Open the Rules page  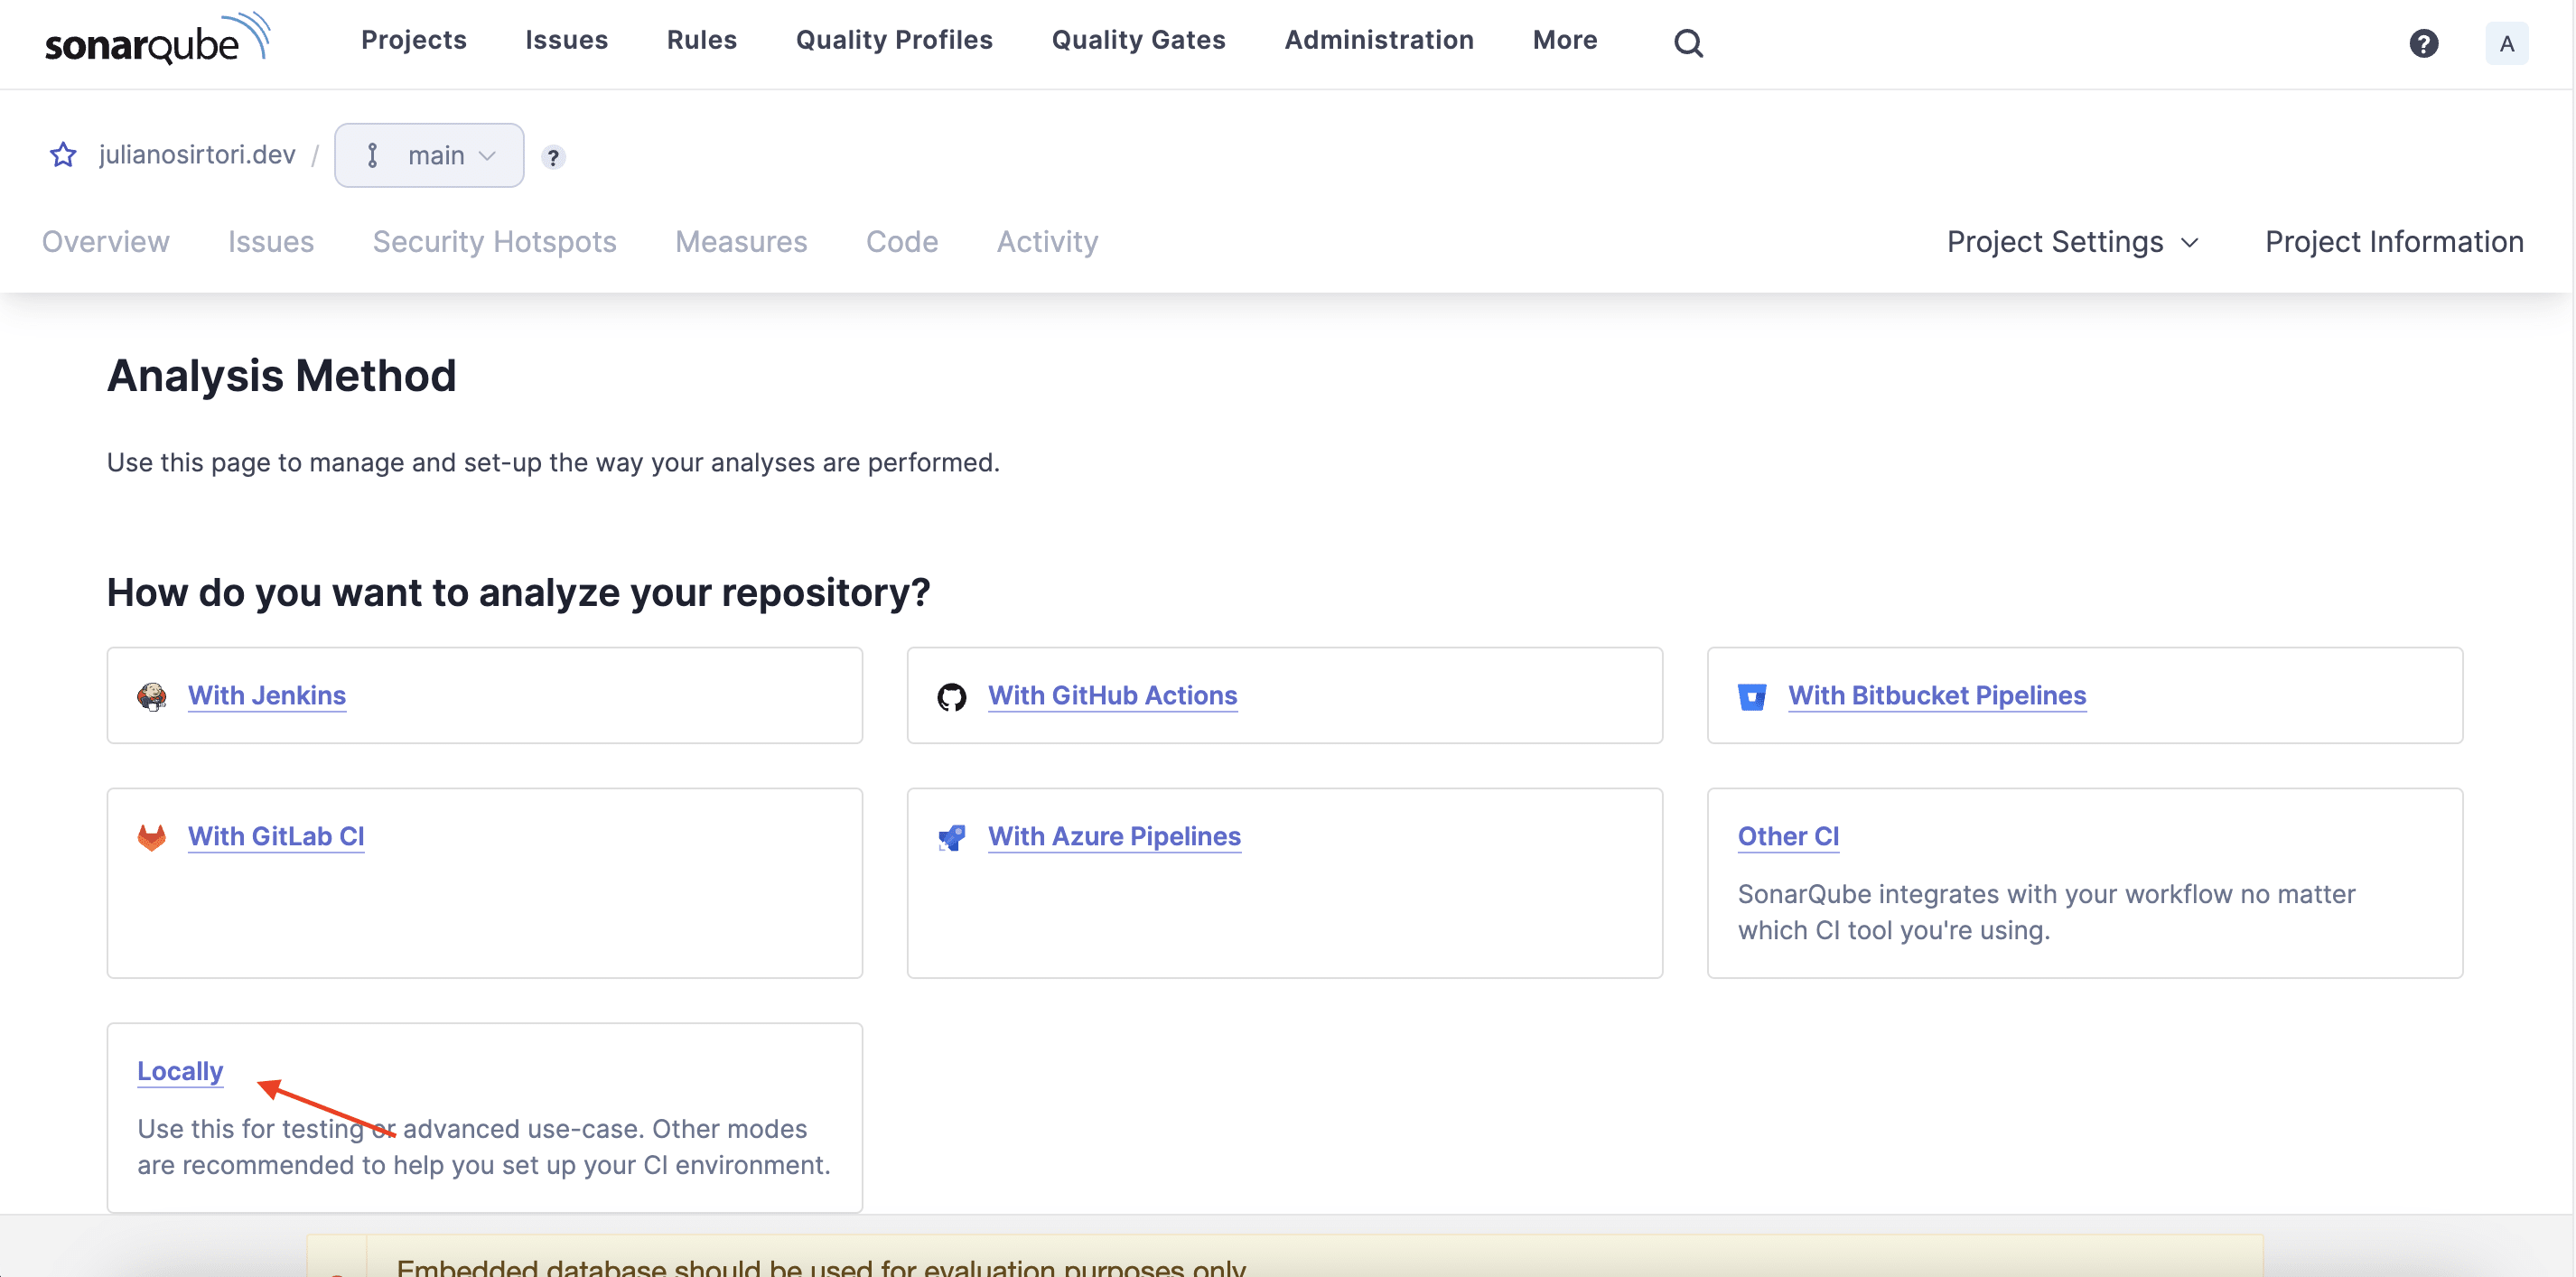(x=702, y=40)
